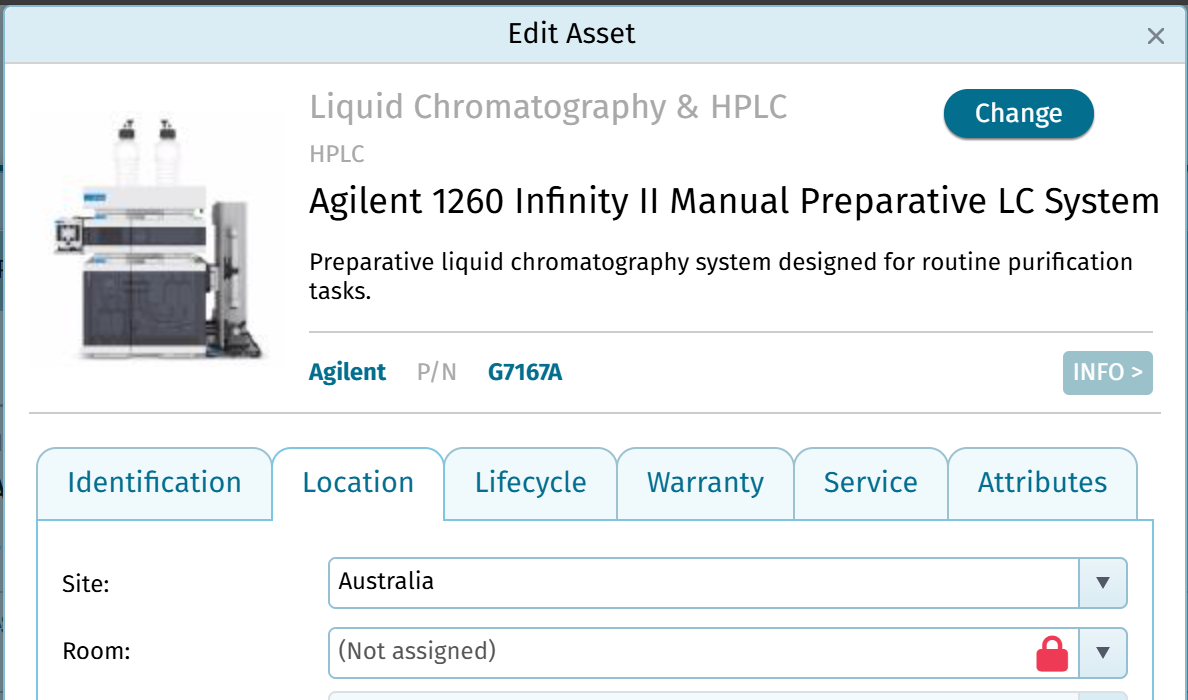Screen dimensions: 1188x700
Task: Open the Lifecycle tab
Action: point(530,483)
